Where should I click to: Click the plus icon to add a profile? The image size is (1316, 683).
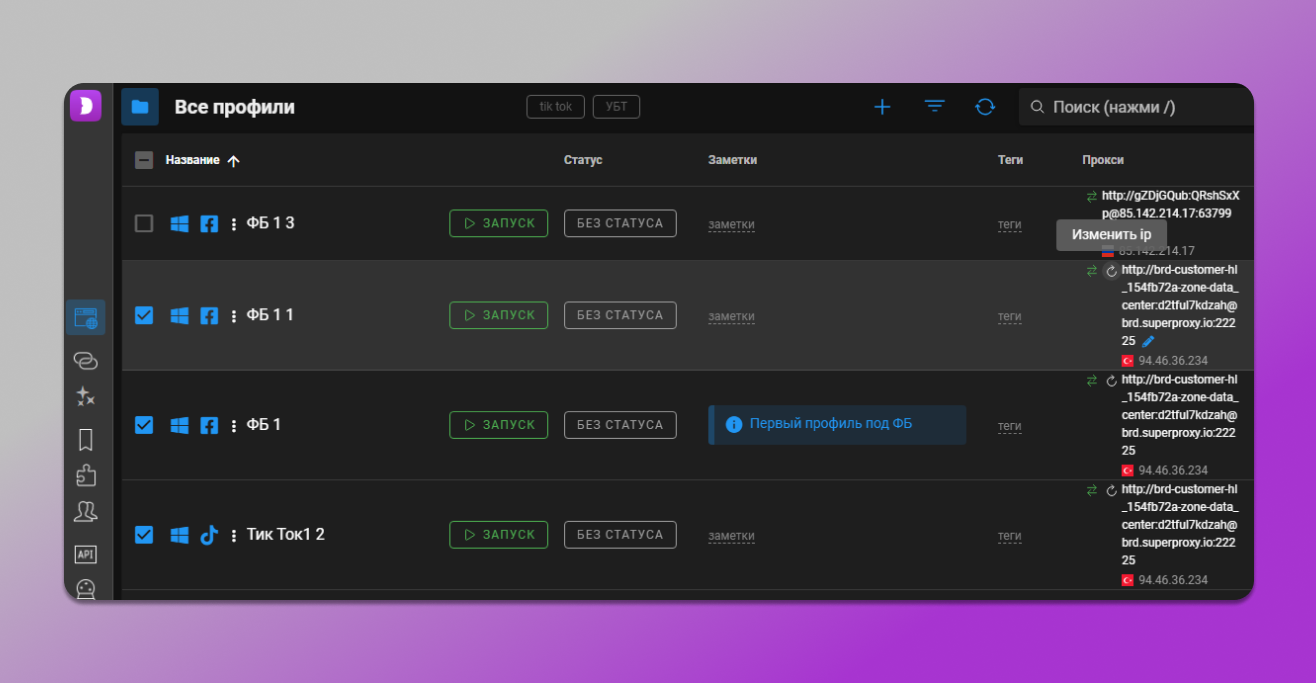pos(882,107)
